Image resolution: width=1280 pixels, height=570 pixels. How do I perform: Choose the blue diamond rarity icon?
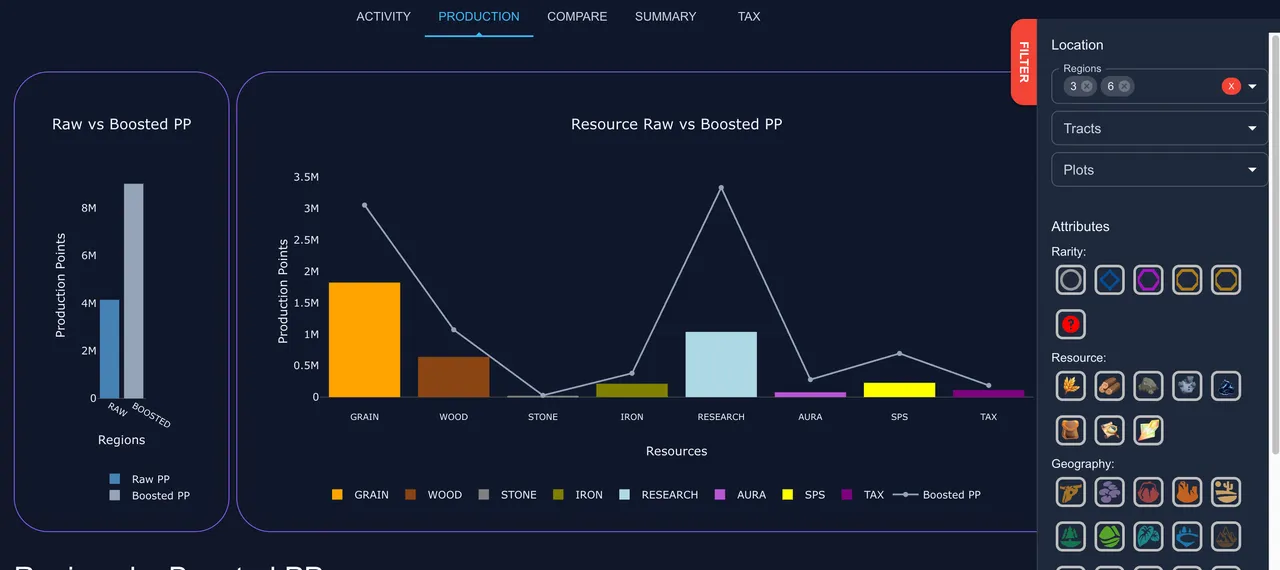tap(1110, 279)
